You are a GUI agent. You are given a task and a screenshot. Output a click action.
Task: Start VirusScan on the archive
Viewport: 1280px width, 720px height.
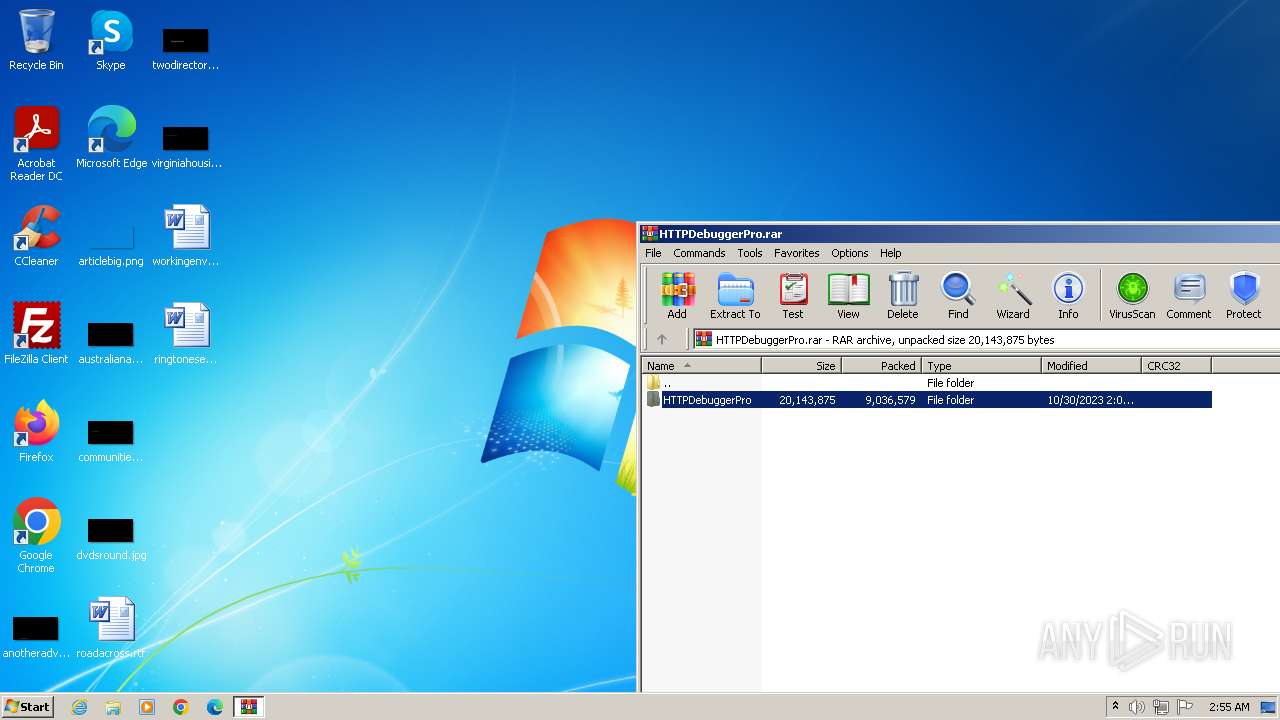click(1132, 296)
